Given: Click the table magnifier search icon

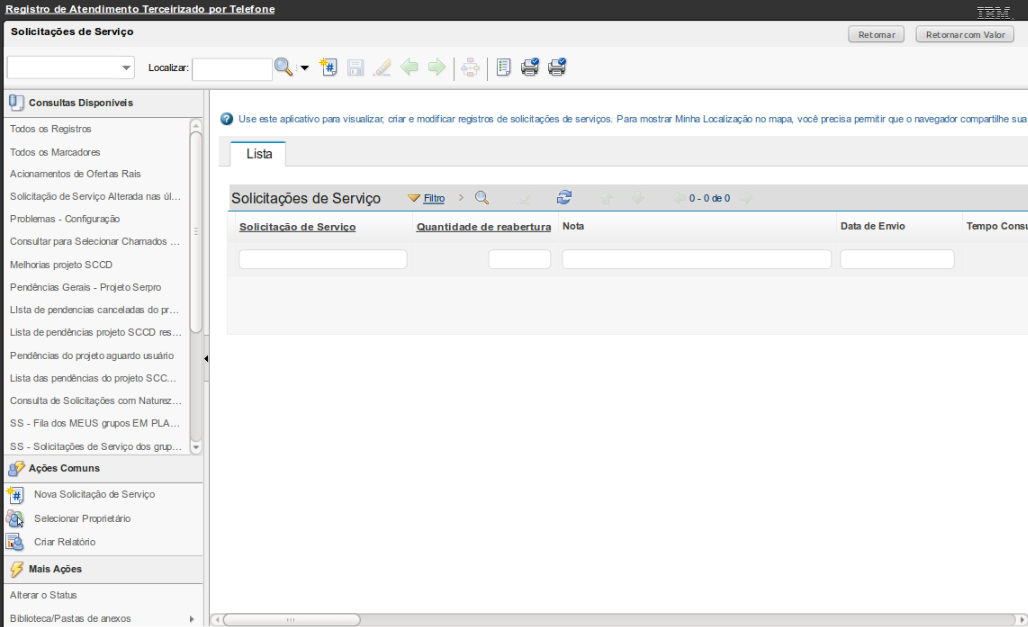Looking at the screenshot, I should pos(481,198).
